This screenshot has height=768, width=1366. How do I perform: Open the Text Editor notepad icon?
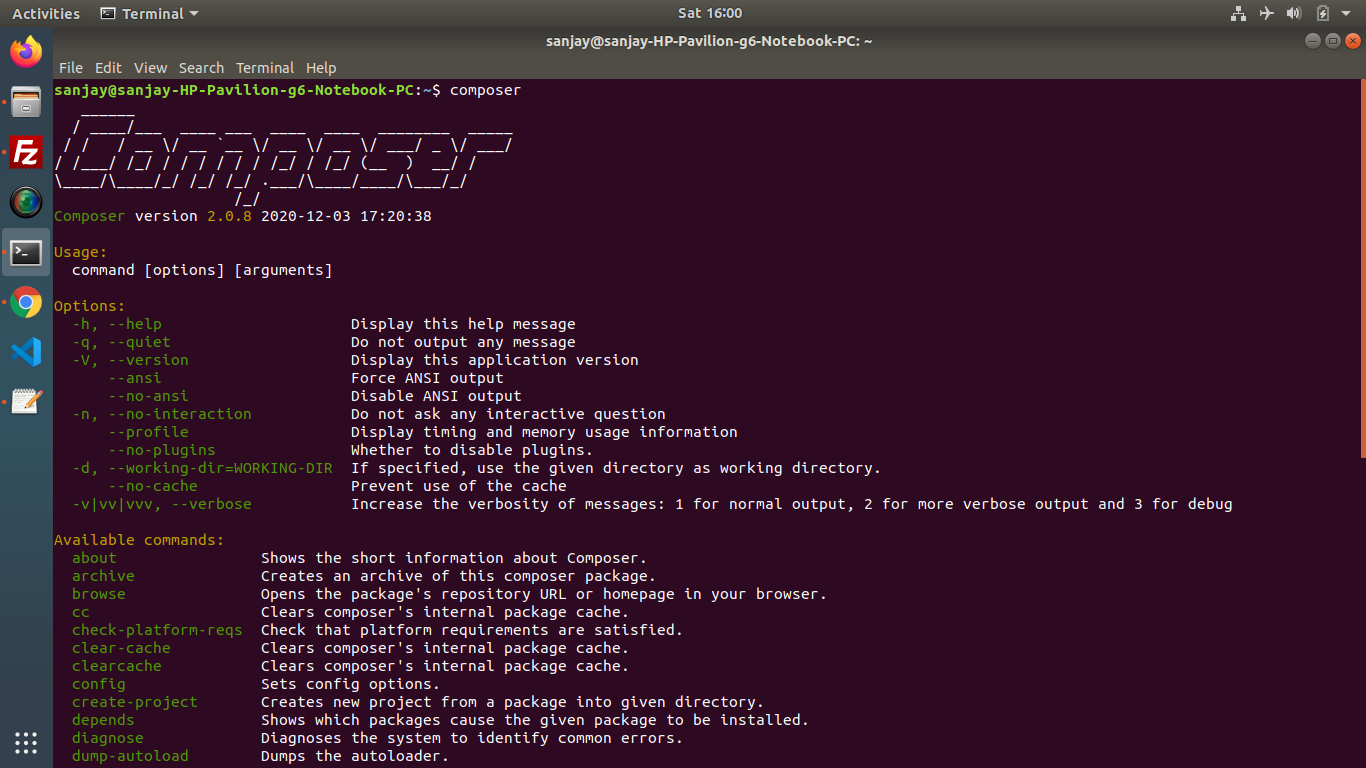tap(26, 401)
